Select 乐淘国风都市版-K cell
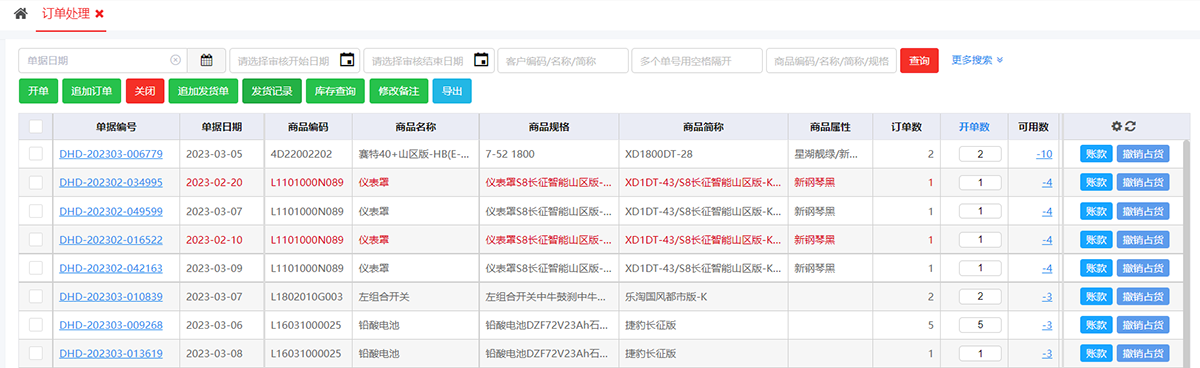The height and width of the screenshot is (368, 1200). [x=666, y=297]
